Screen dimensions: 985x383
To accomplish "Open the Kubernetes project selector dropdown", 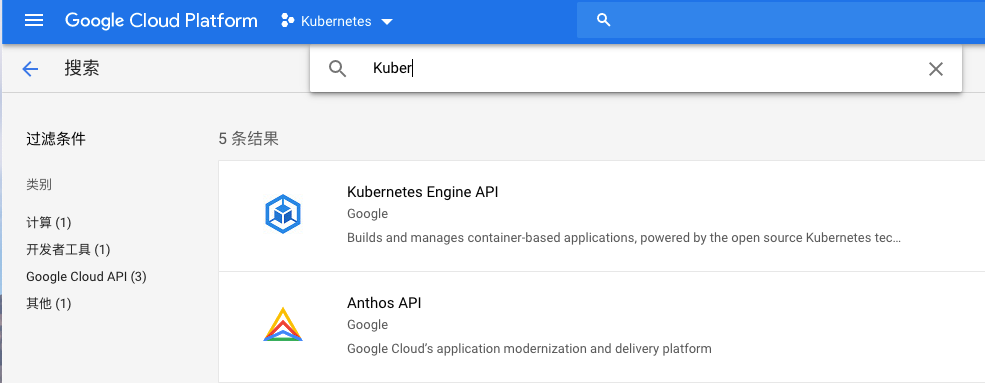I will point(337,21).
